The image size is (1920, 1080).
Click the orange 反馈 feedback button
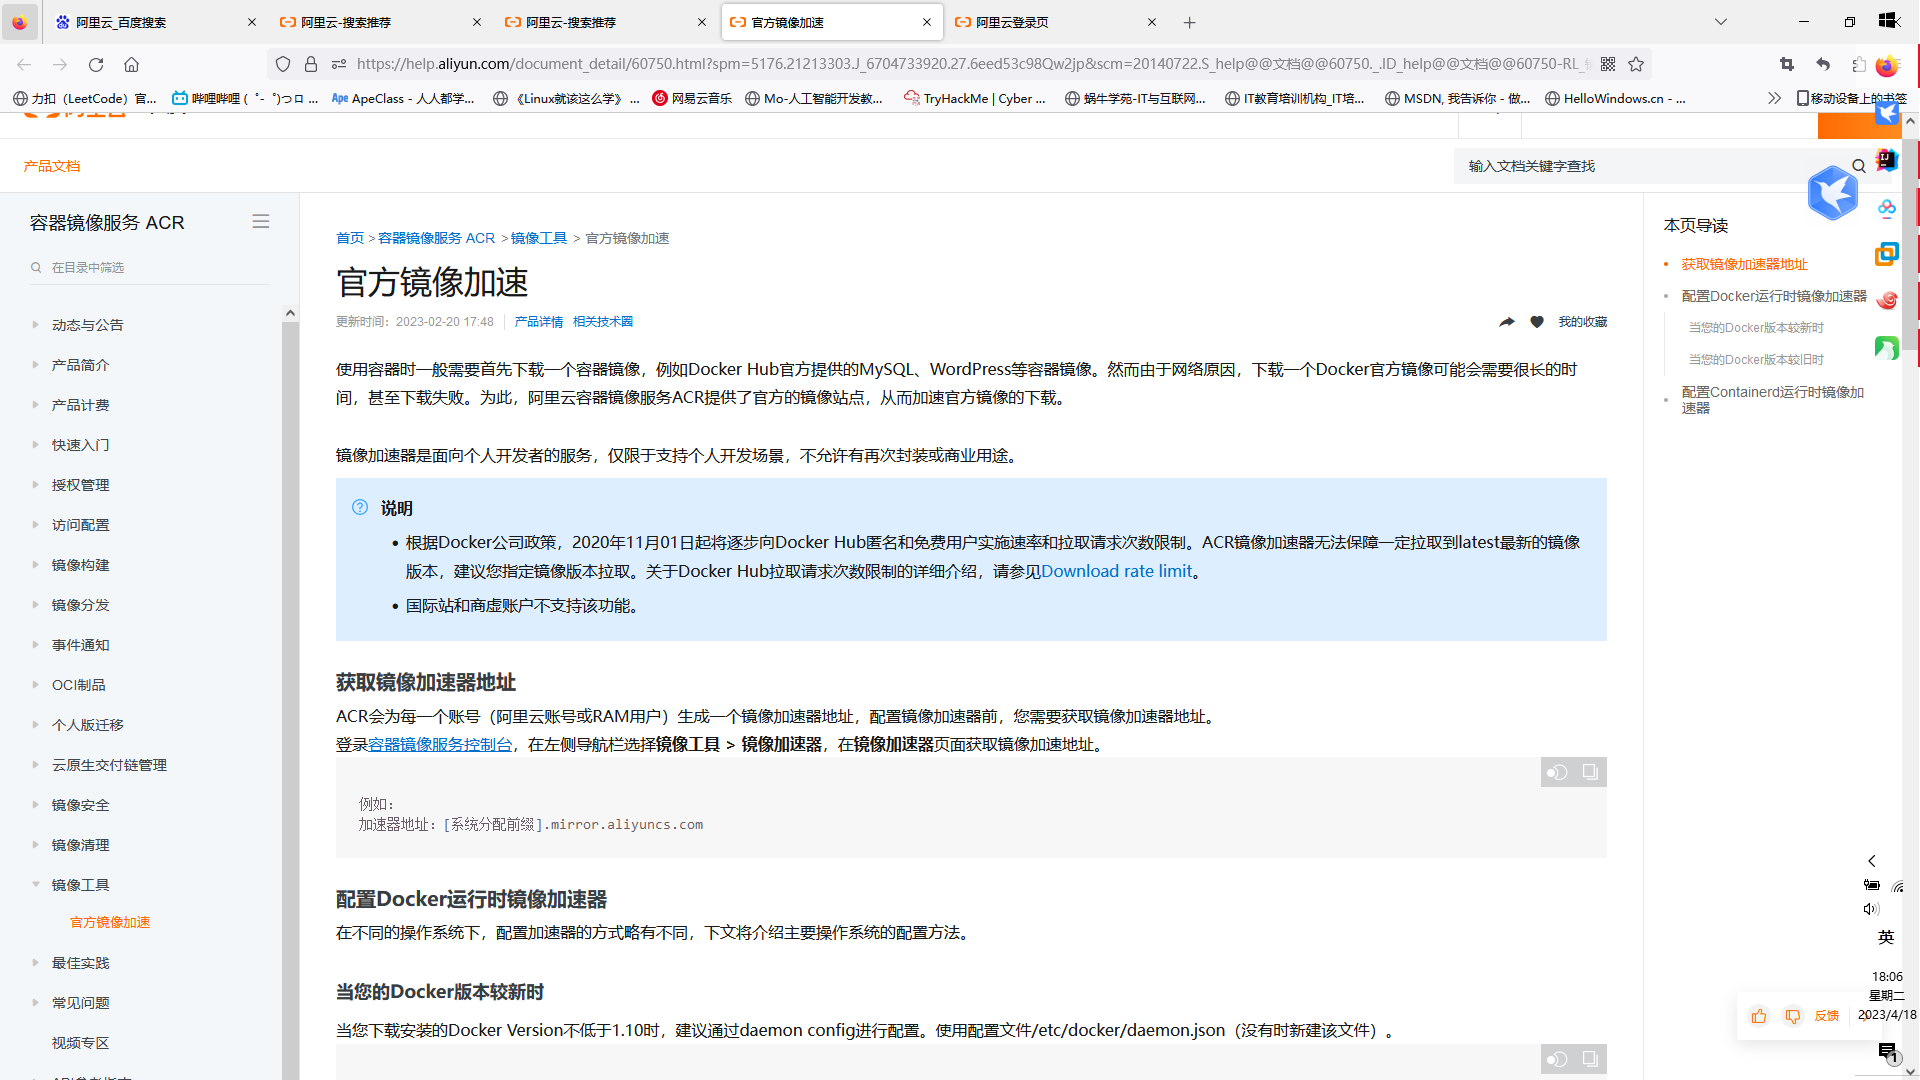(1827, 1016)
